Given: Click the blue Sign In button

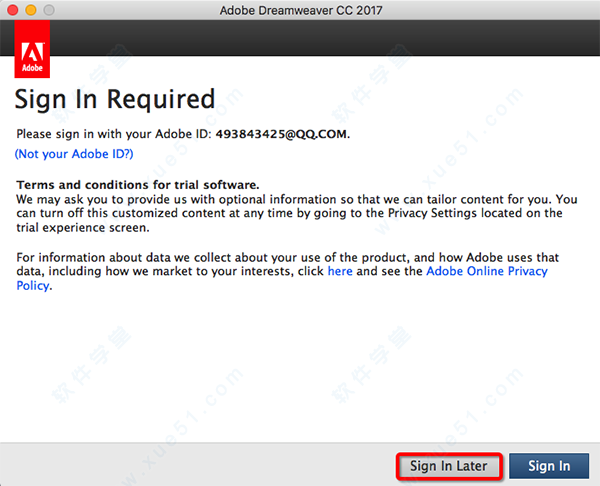Looking at the screenshot, I should pyautogui.click(x=549, y=466).
